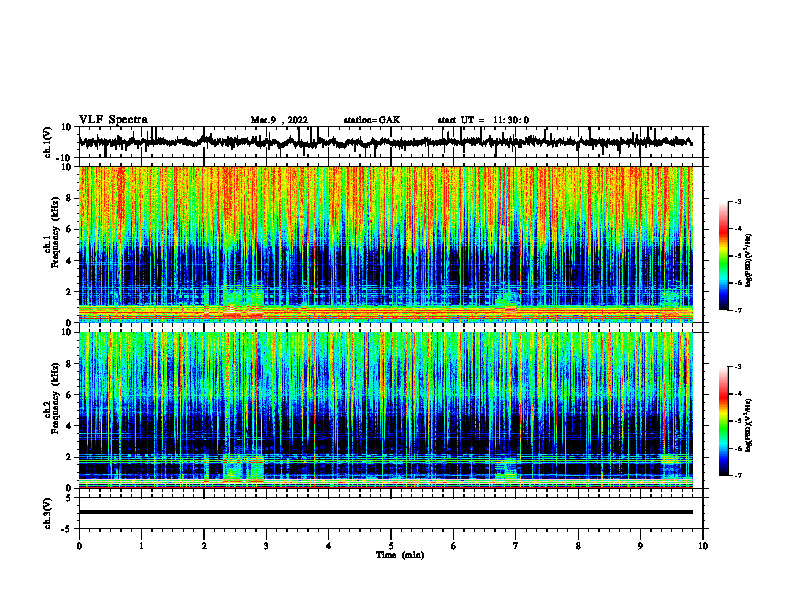Click the ch.2 "Frequency (kHz)" axis label
Viewport: 792px width, 612px height.
55,398
